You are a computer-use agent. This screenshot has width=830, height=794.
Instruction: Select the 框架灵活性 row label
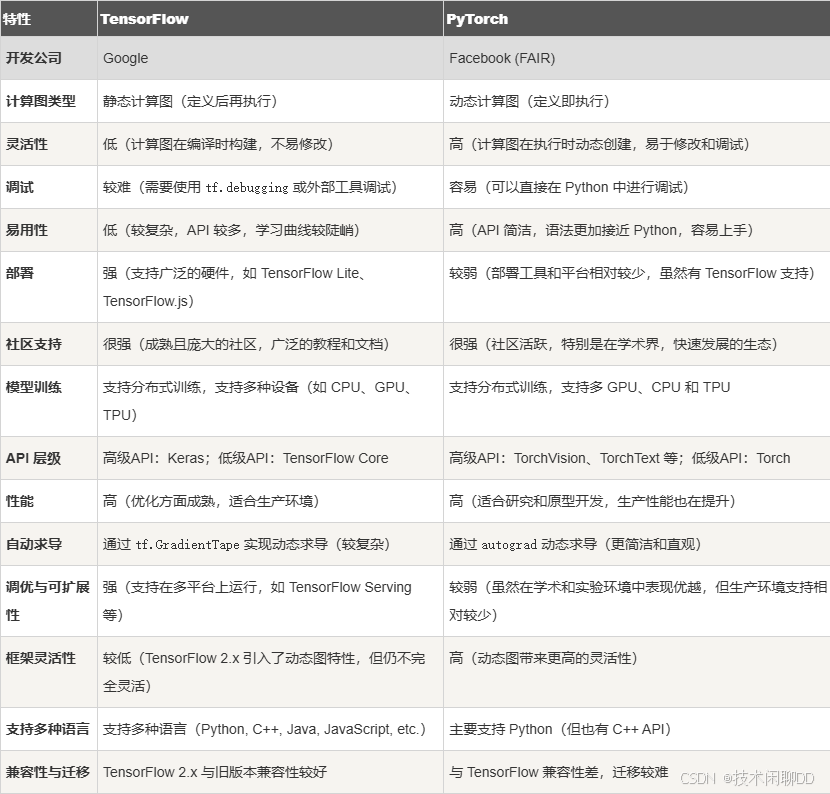point(49,672)
